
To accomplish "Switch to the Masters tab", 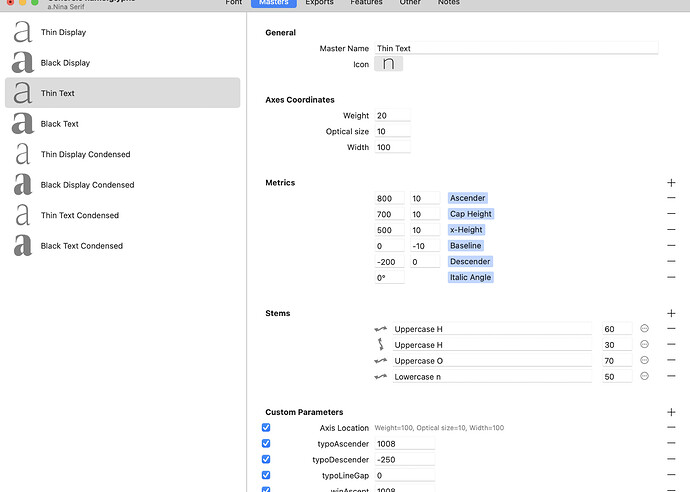I will point(274,3).
